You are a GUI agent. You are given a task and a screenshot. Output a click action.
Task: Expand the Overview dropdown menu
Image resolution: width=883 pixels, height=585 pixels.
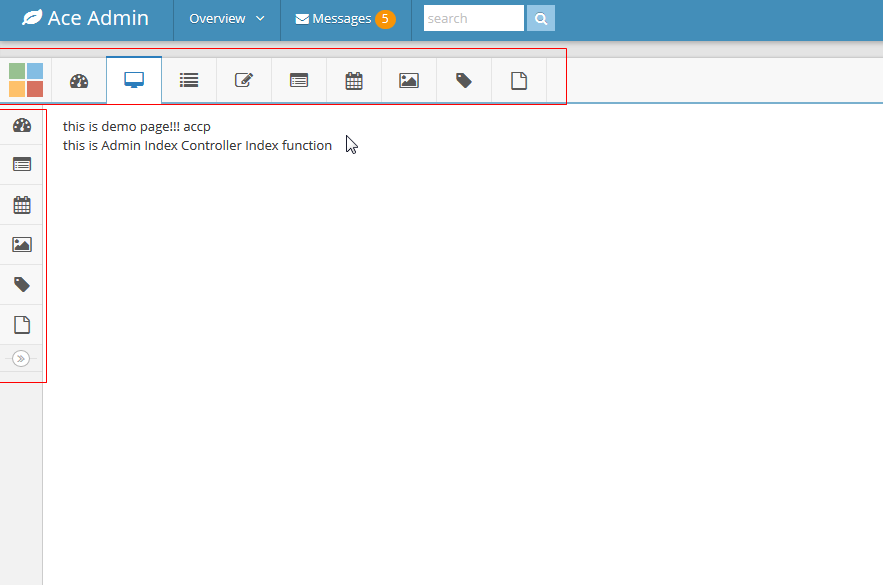click(x=227, y=19)
